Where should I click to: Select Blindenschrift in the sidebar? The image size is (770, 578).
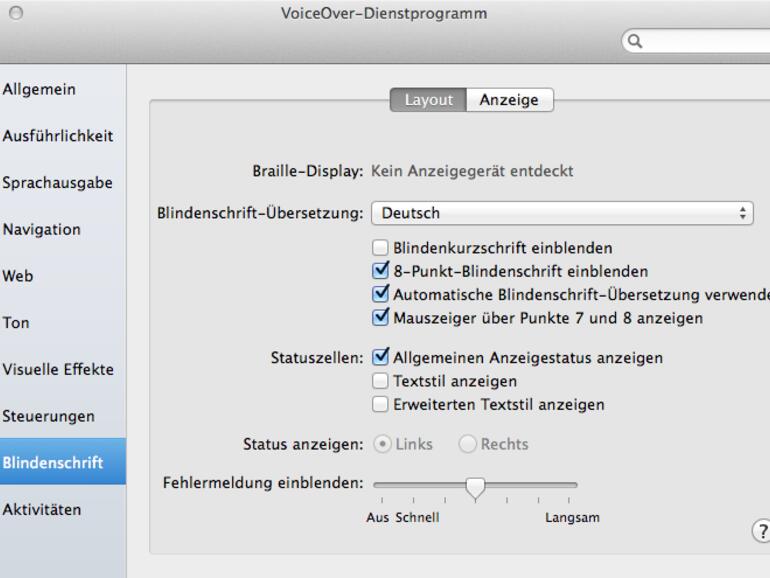click(63, 462)
